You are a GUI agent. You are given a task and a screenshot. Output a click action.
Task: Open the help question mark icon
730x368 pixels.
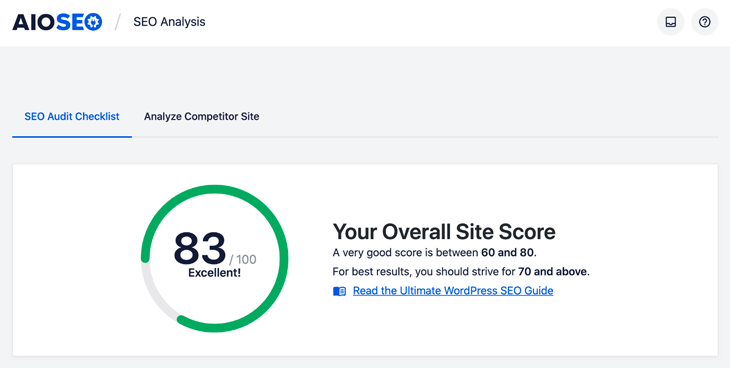(x=704, y=22)
